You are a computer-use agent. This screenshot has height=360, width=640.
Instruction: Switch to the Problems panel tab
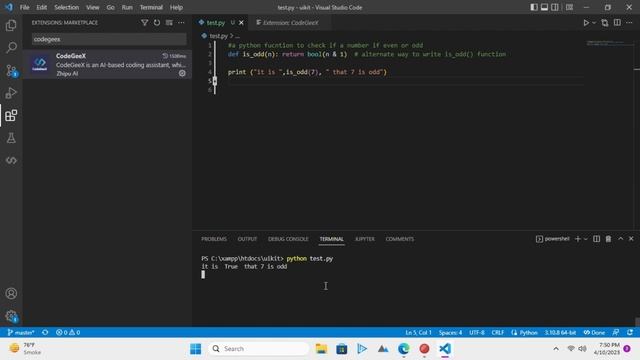coord(214,239)
